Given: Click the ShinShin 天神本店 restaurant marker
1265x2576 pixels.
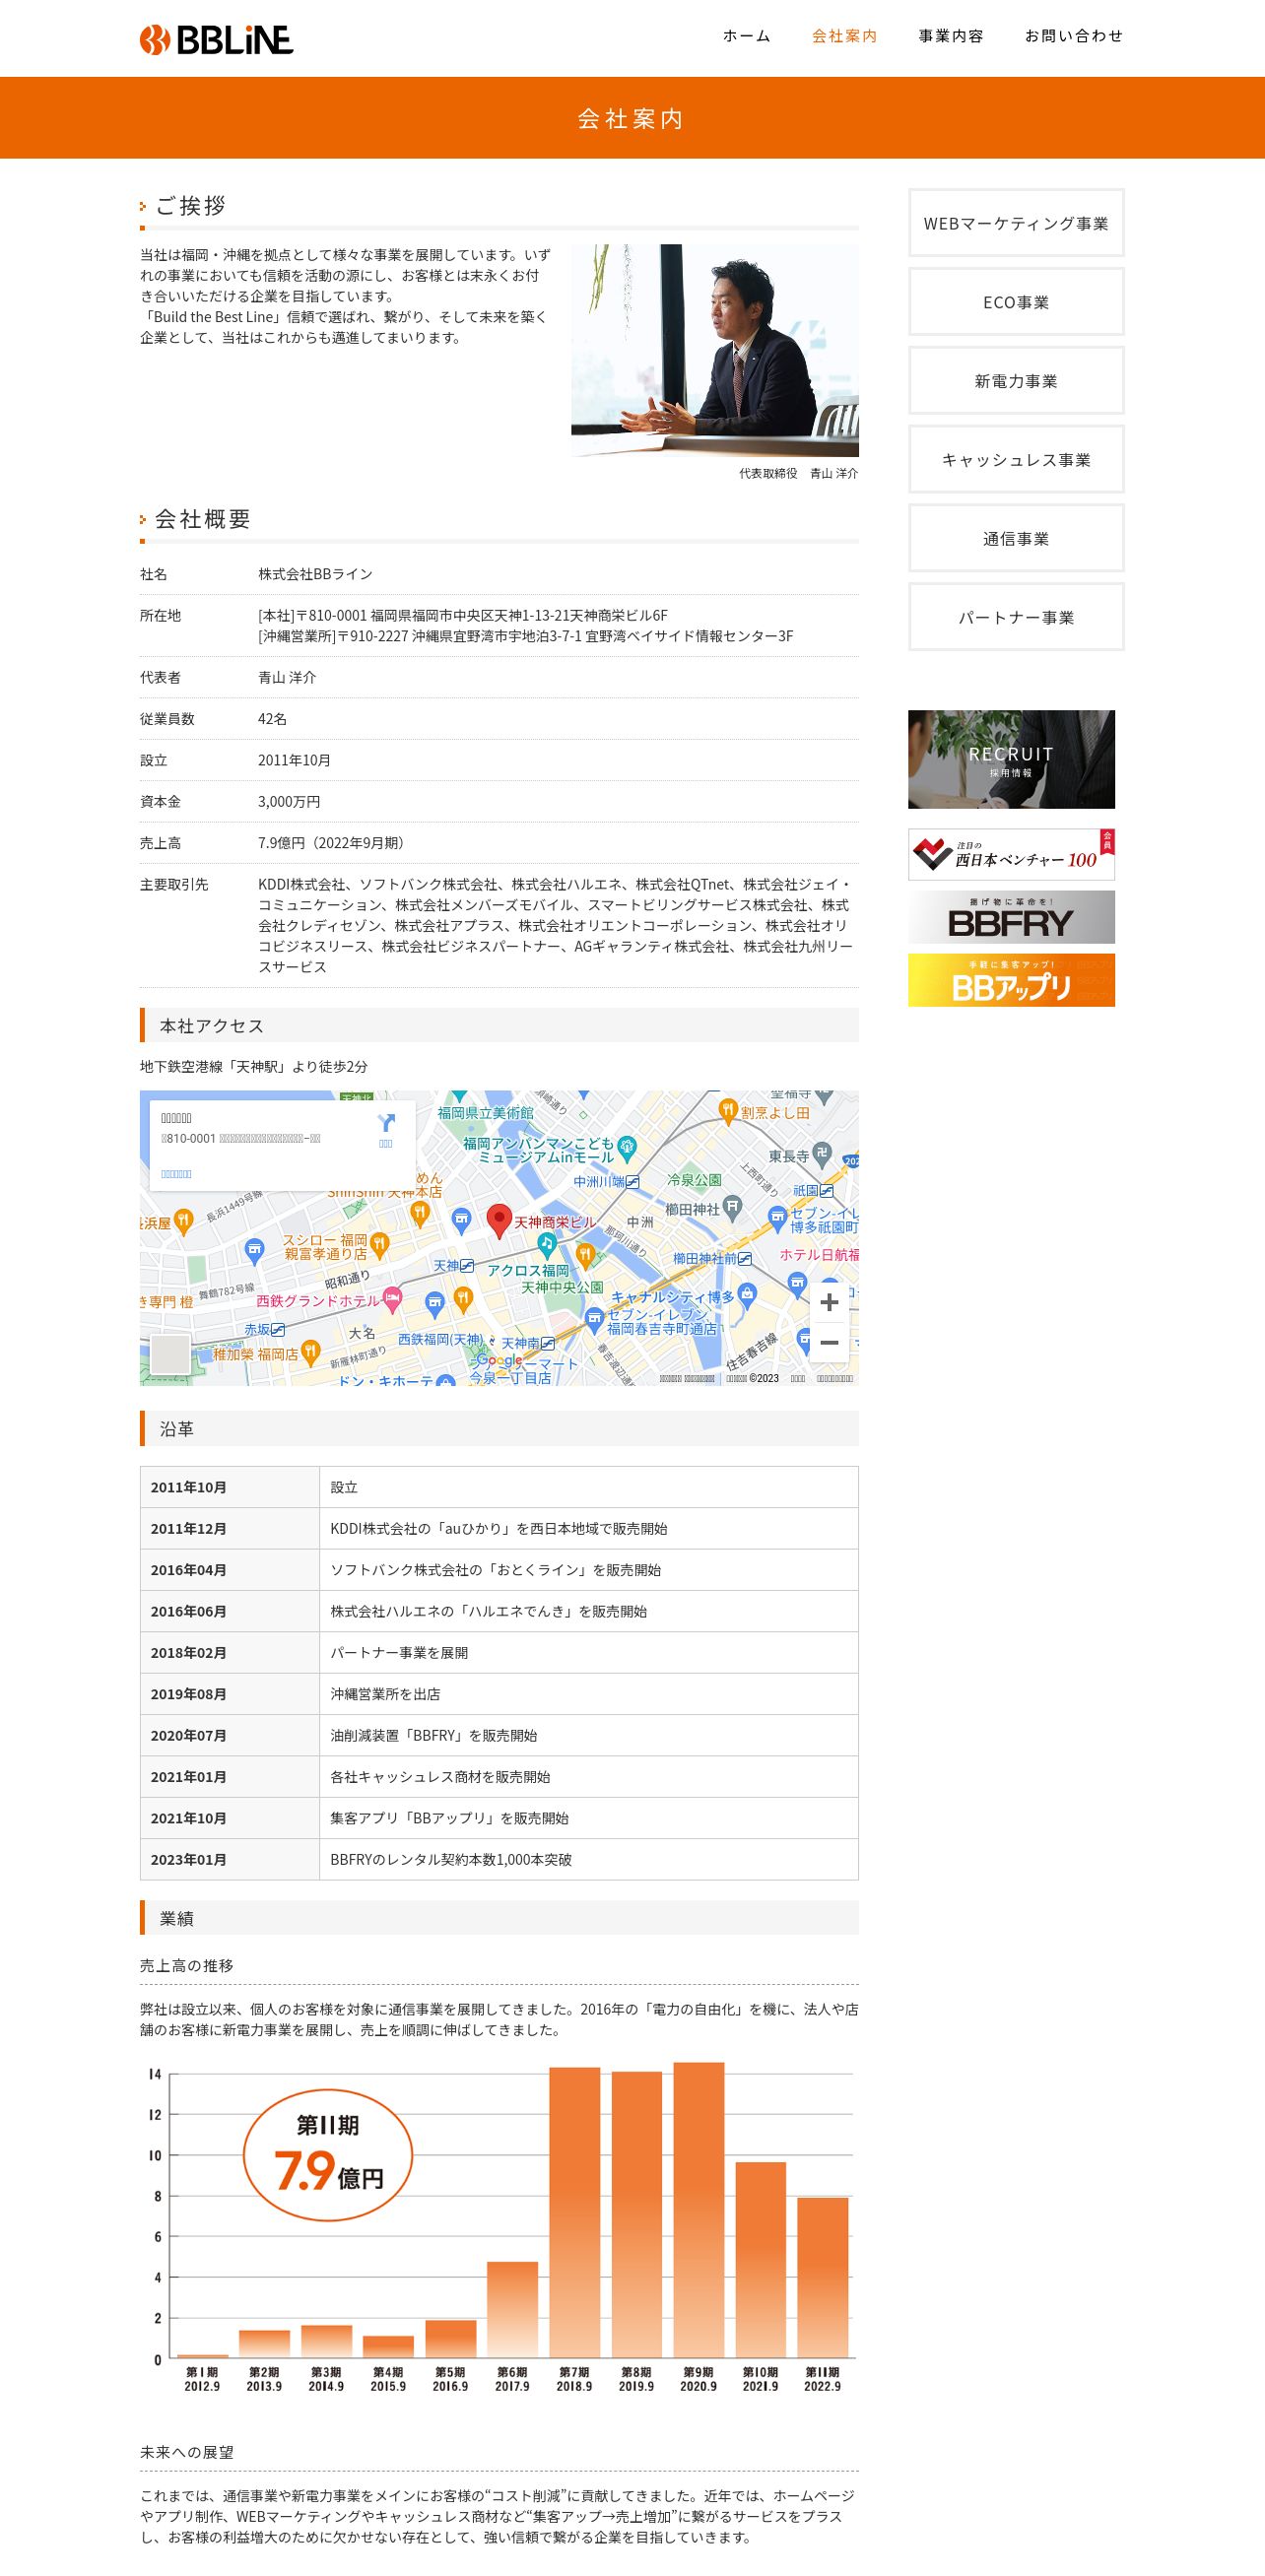Looking at the screenshot, I should (x=420, y=1213).
